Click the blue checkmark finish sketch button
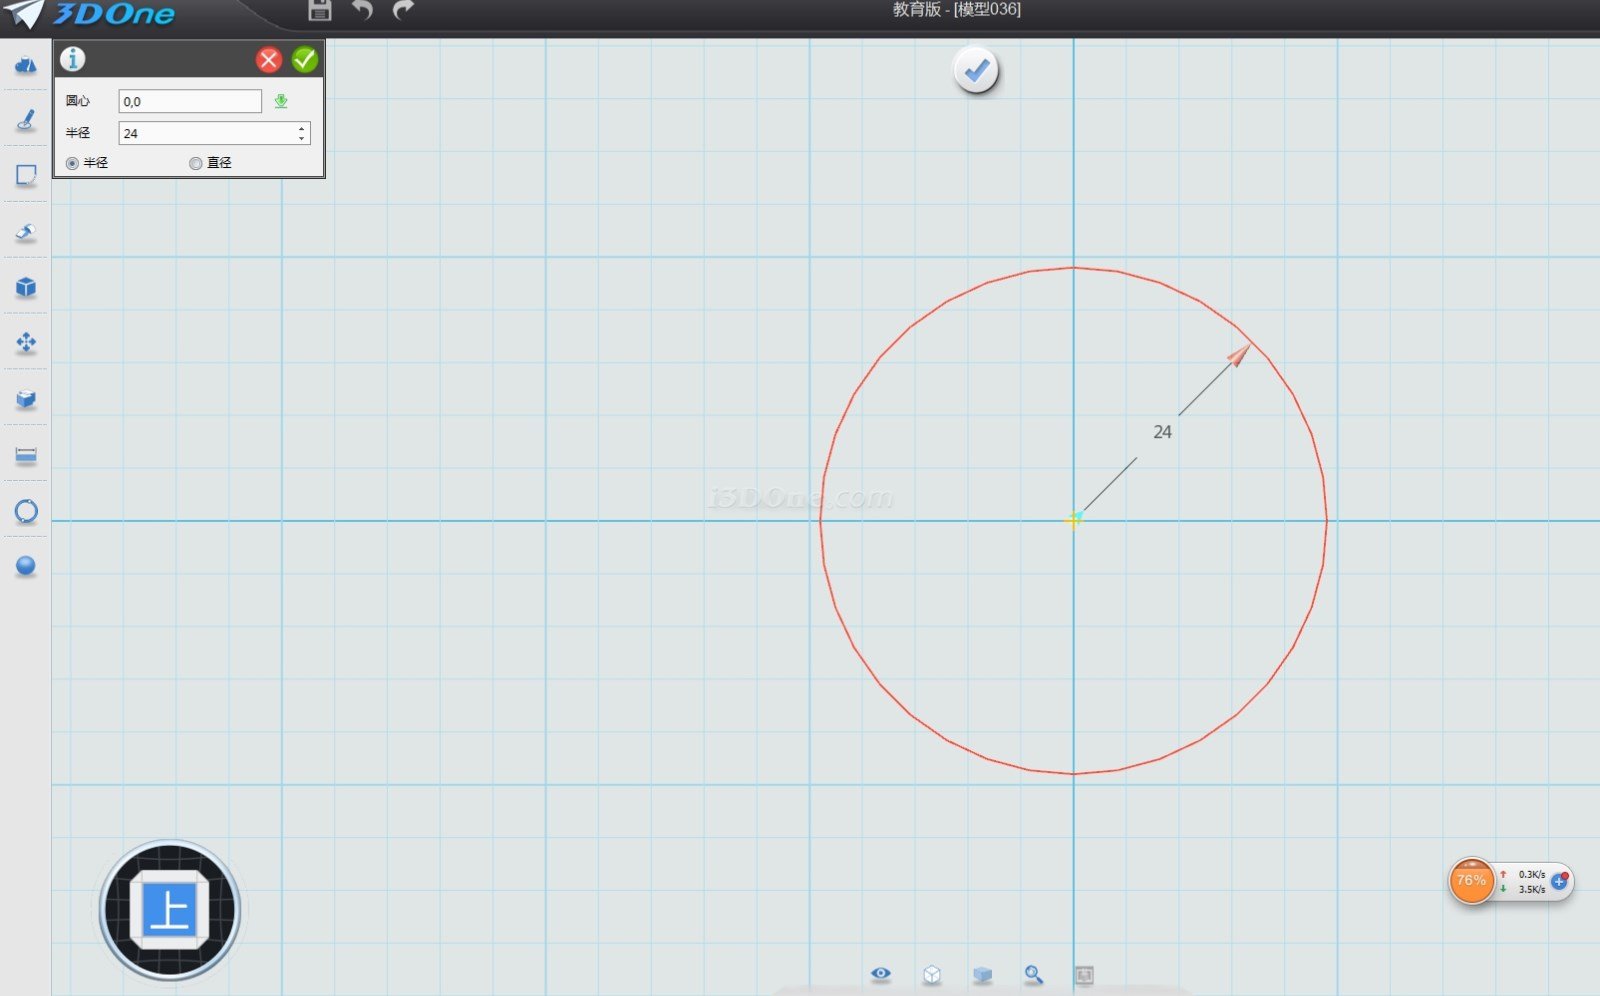 tap(976, 71)
